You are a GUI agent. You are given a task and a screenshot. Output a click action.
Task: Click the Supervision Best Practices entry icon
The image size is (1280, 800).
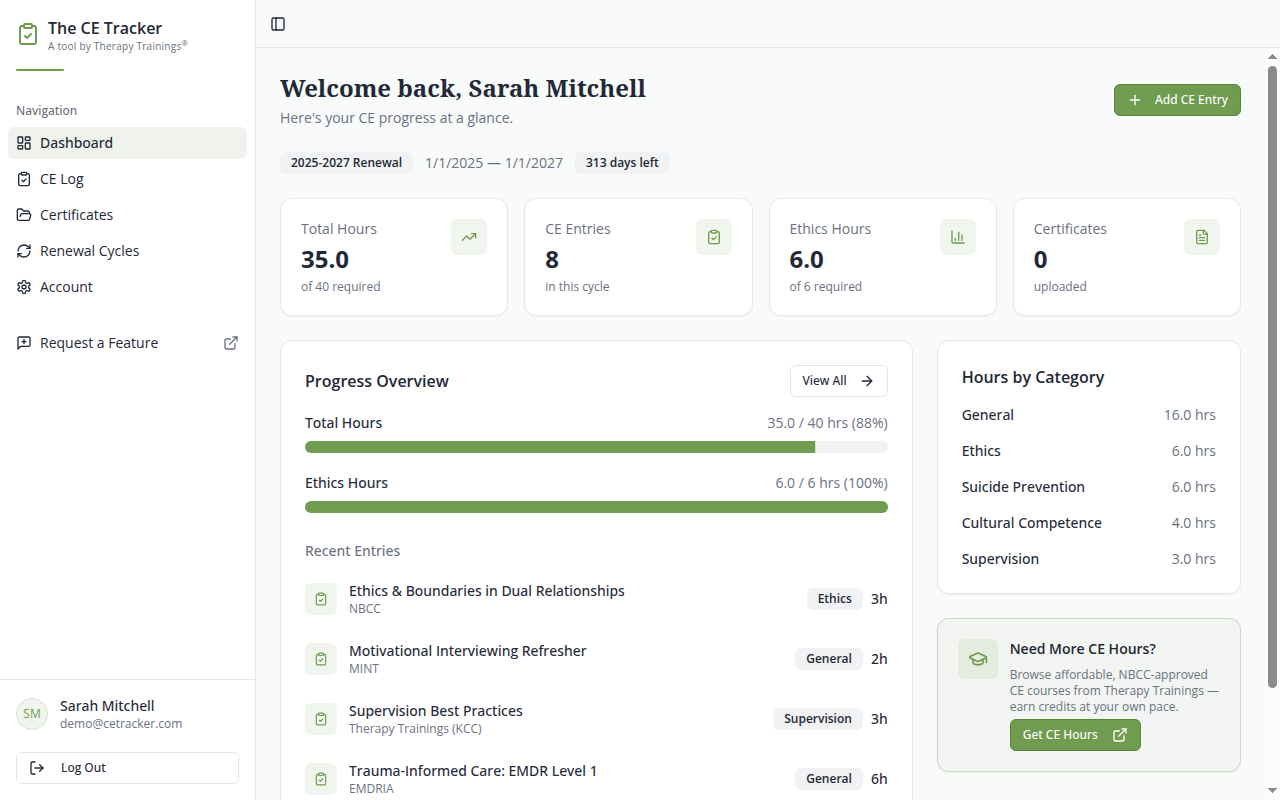point(321,719)
